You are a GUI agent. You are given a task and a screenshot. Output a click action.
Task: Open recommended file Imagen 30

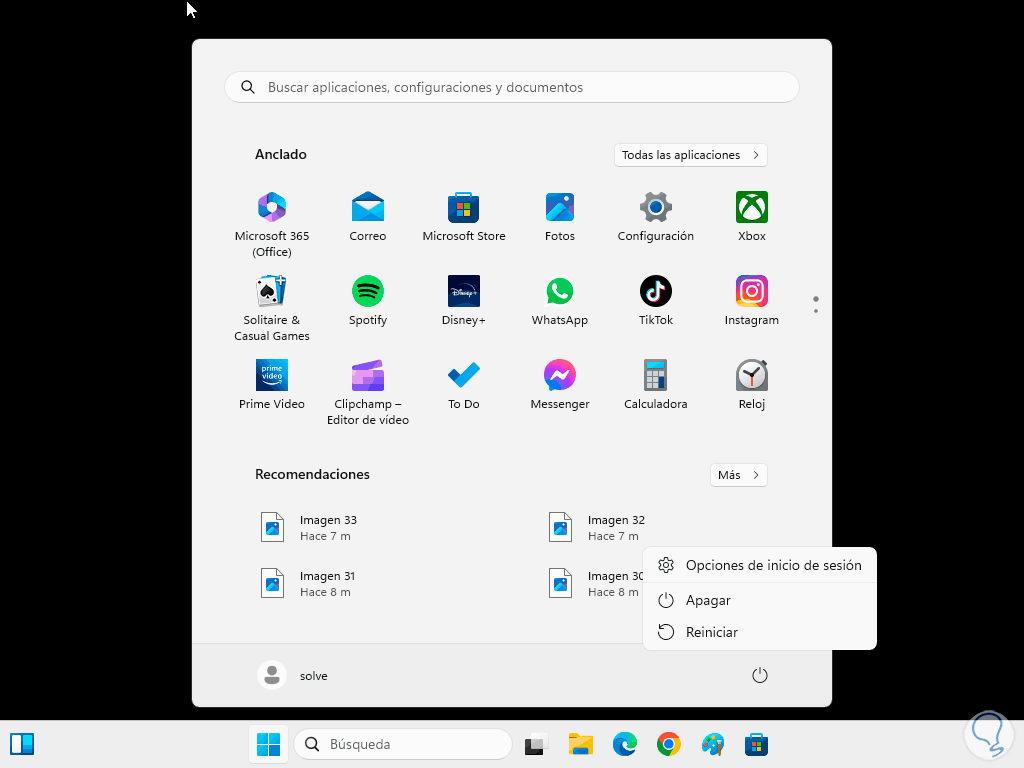point(594,584)
